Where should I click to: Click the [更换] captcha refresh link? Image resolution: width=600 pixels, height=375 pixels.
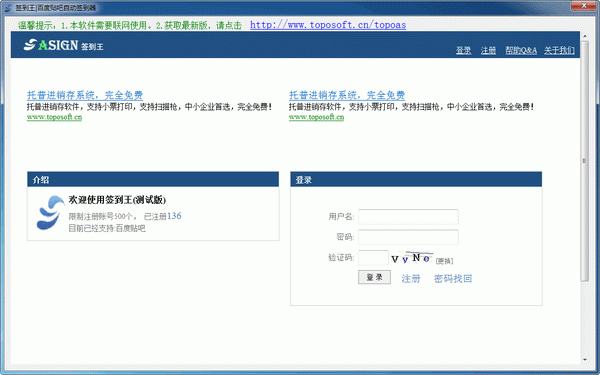pos(444,261)
